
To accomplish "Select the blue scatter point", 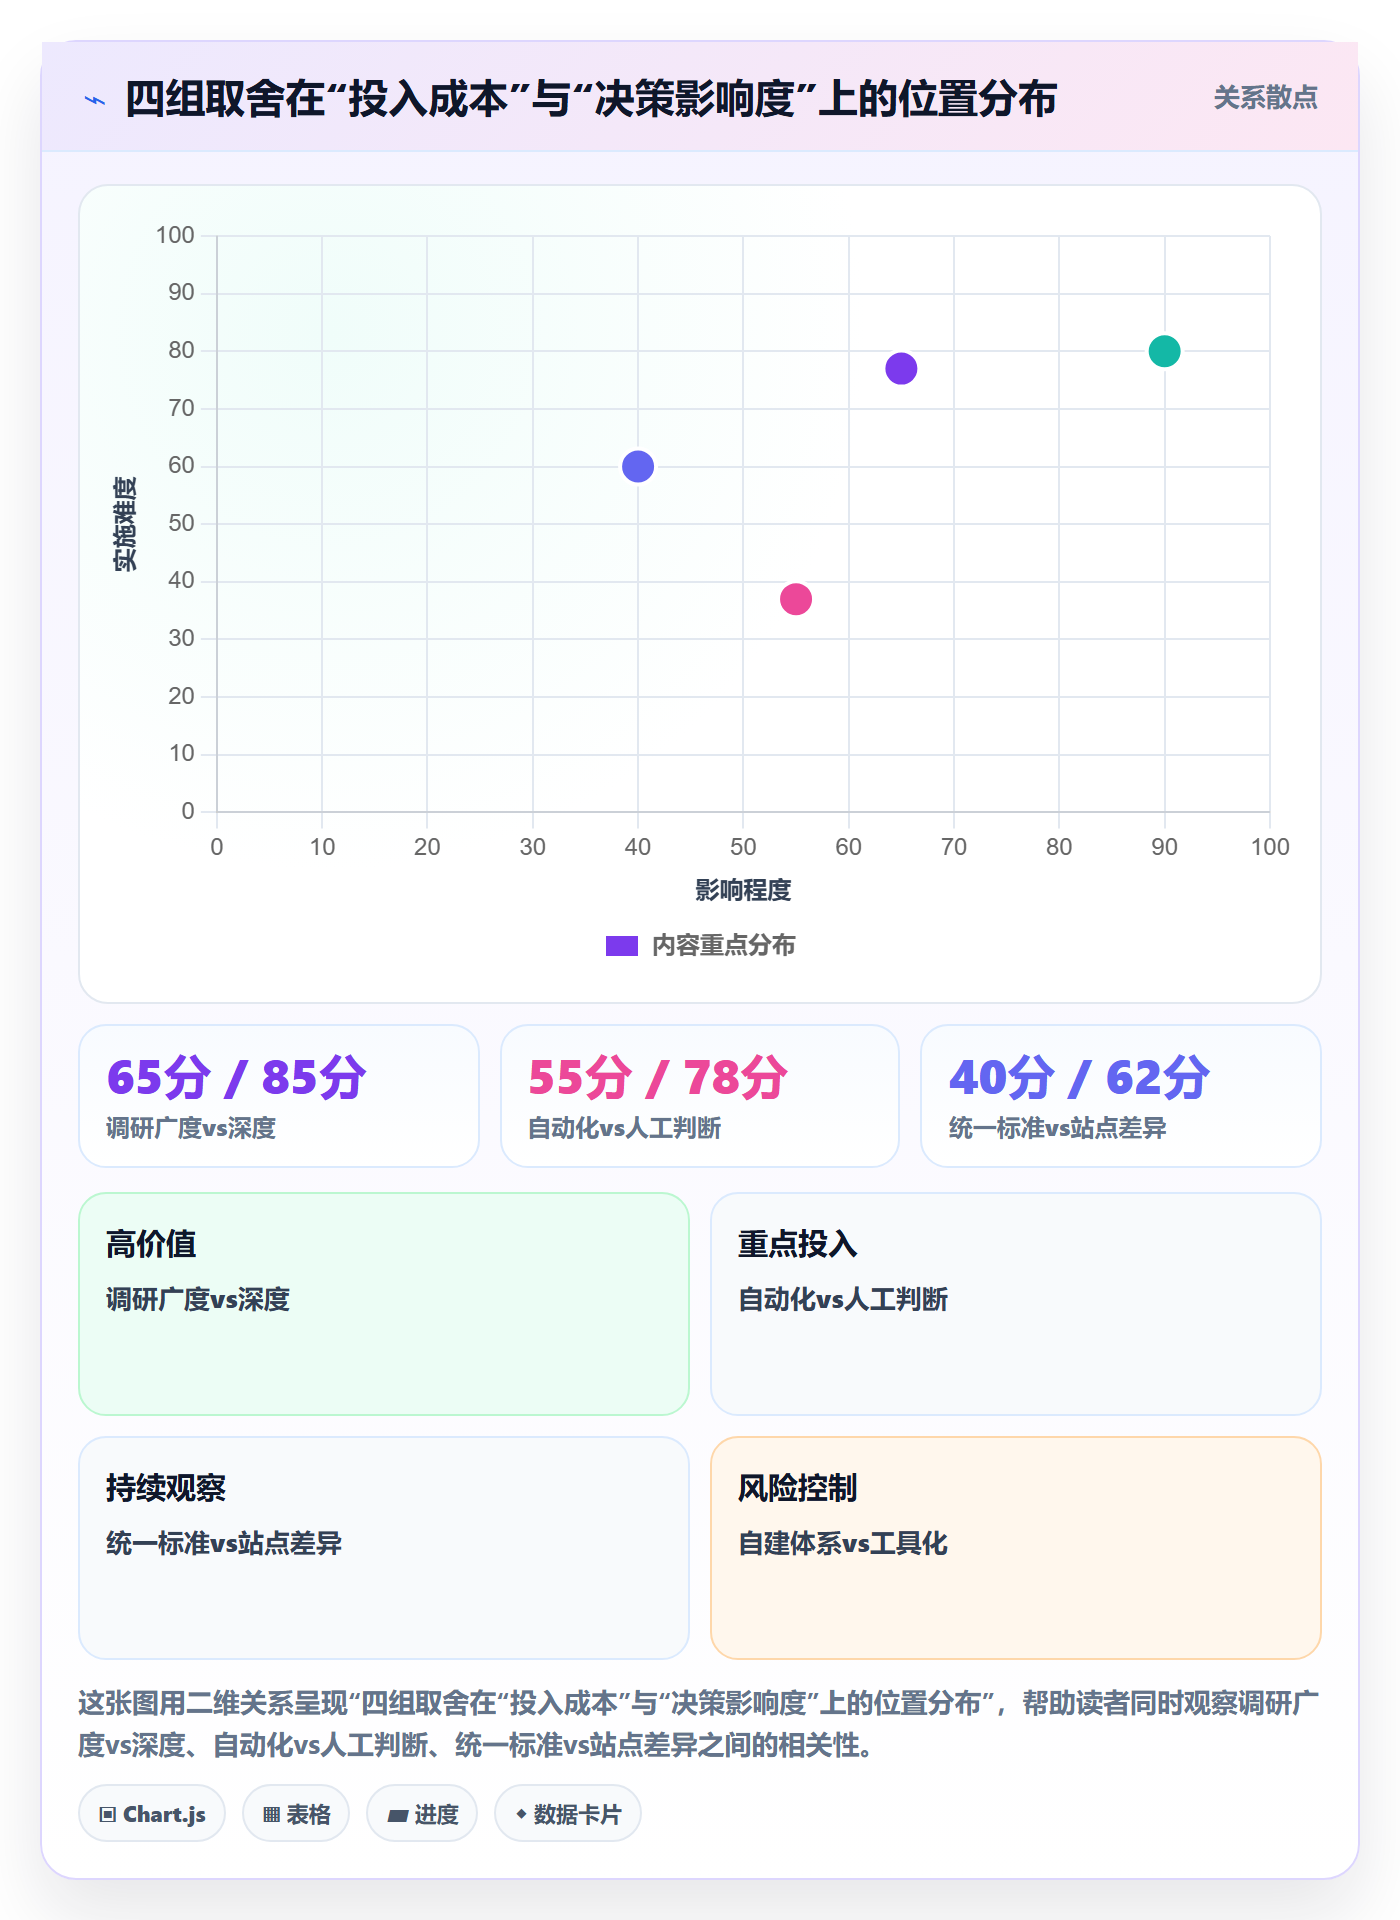I will point(638,466).
